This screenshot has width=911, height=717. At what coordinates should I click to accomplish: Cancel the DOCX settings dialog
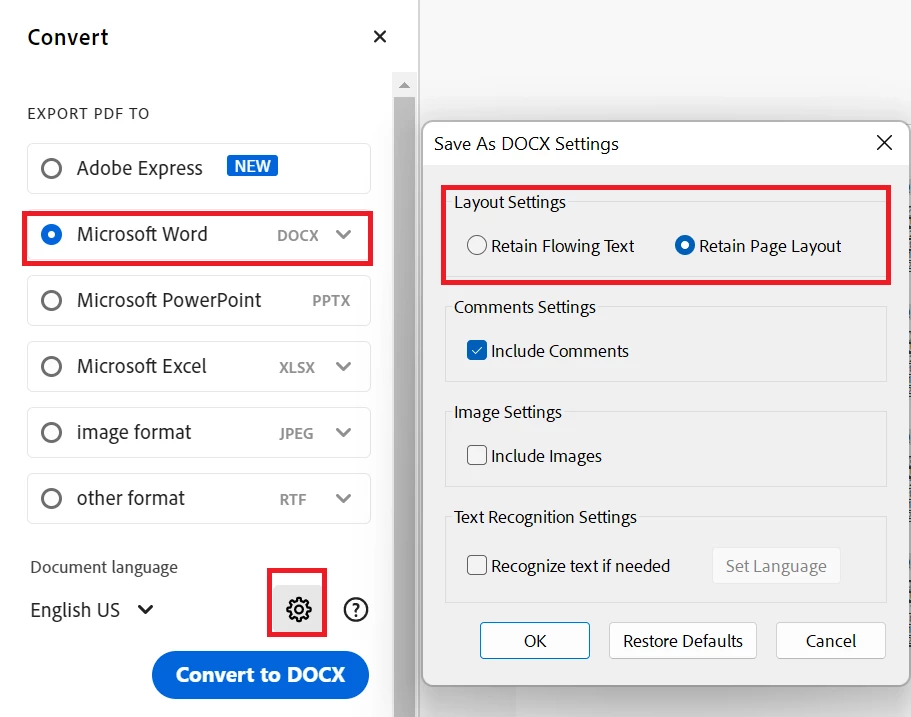pos(830,640)
